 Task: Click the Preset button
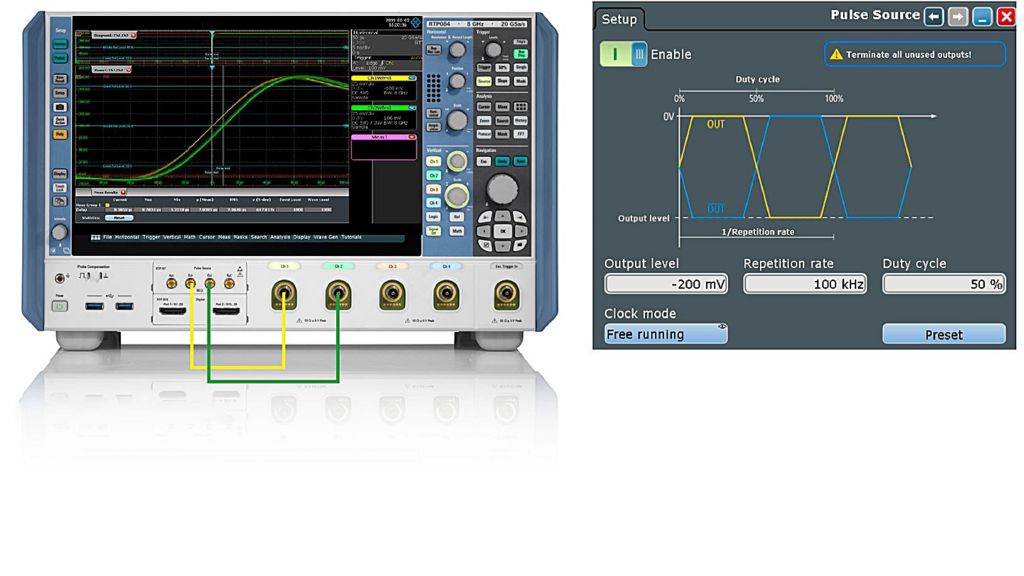(x=943, y=334)
